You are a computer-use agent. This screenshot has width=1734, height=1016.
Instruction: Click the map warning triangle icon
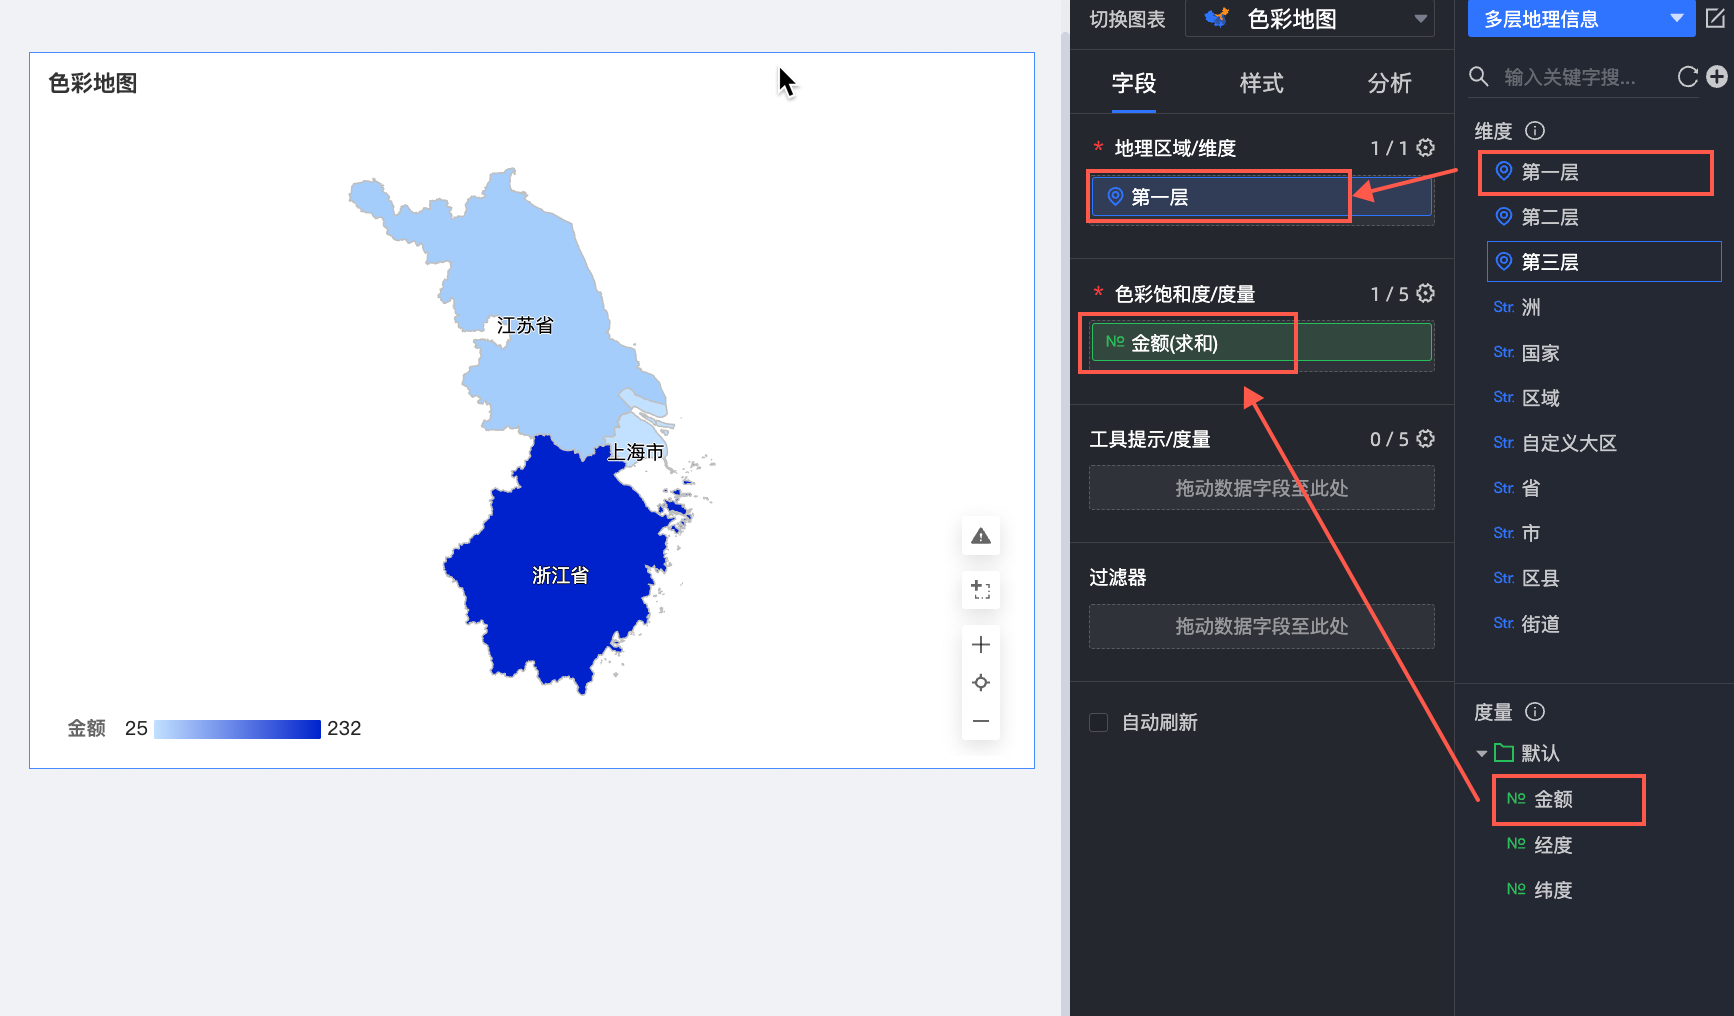click(x=981, y=536)
